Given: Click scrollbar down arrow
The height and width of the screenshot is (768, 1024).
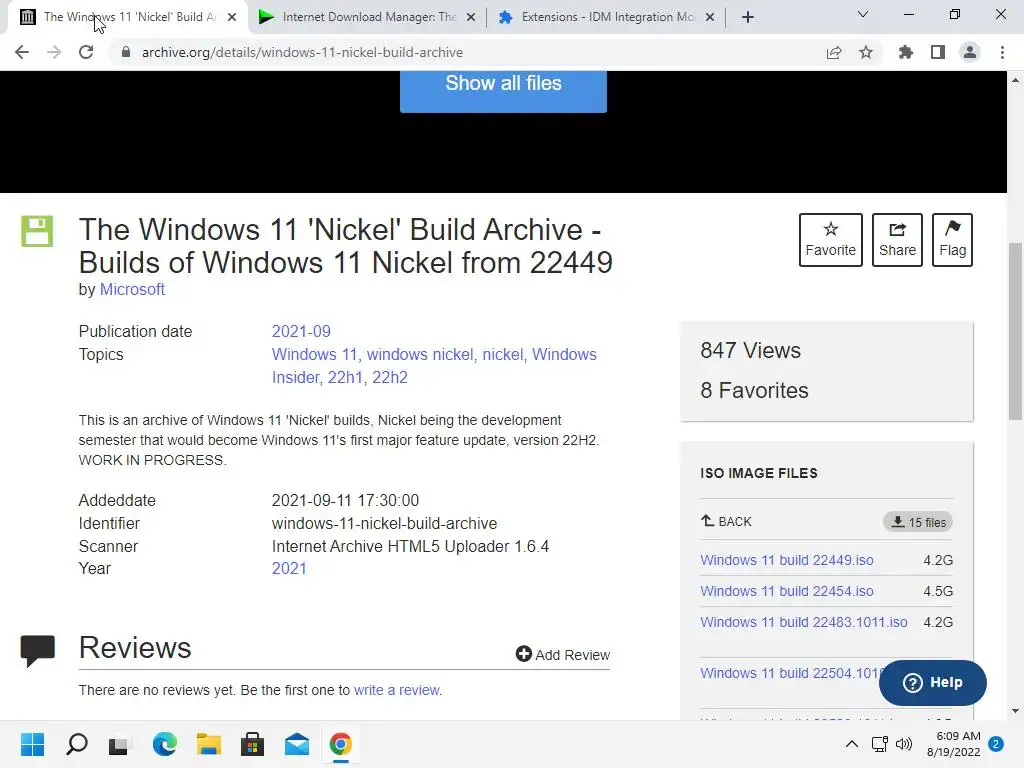Looking at the screenshot, I should (x=1015, y=711).
